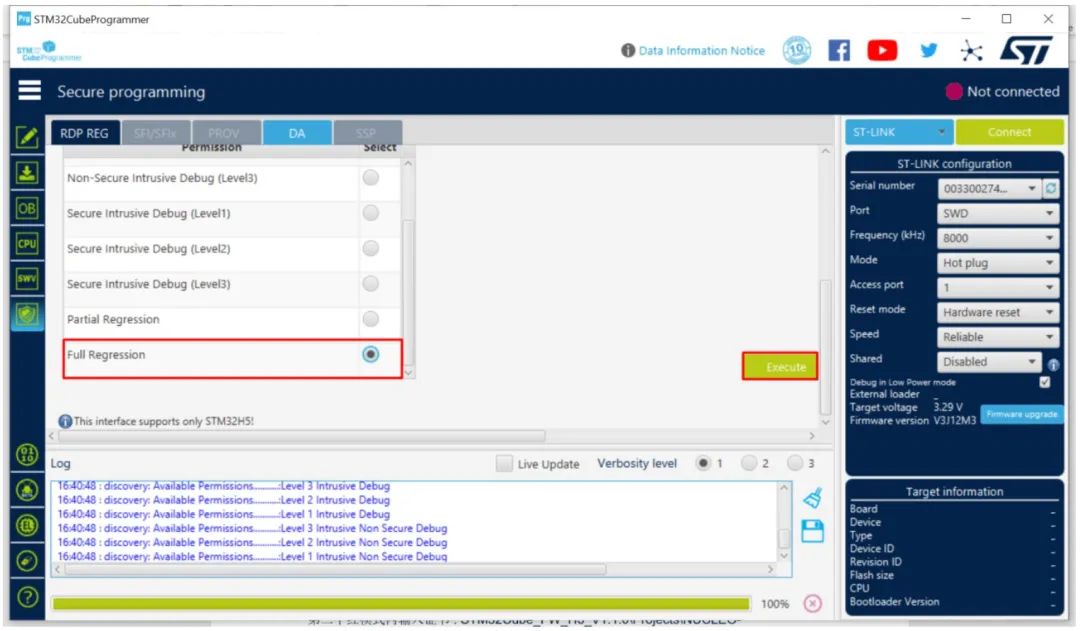Refresh the ST-LINK serial number list
Viewport: 1080px width, 631px height.
pos(1051,188)
